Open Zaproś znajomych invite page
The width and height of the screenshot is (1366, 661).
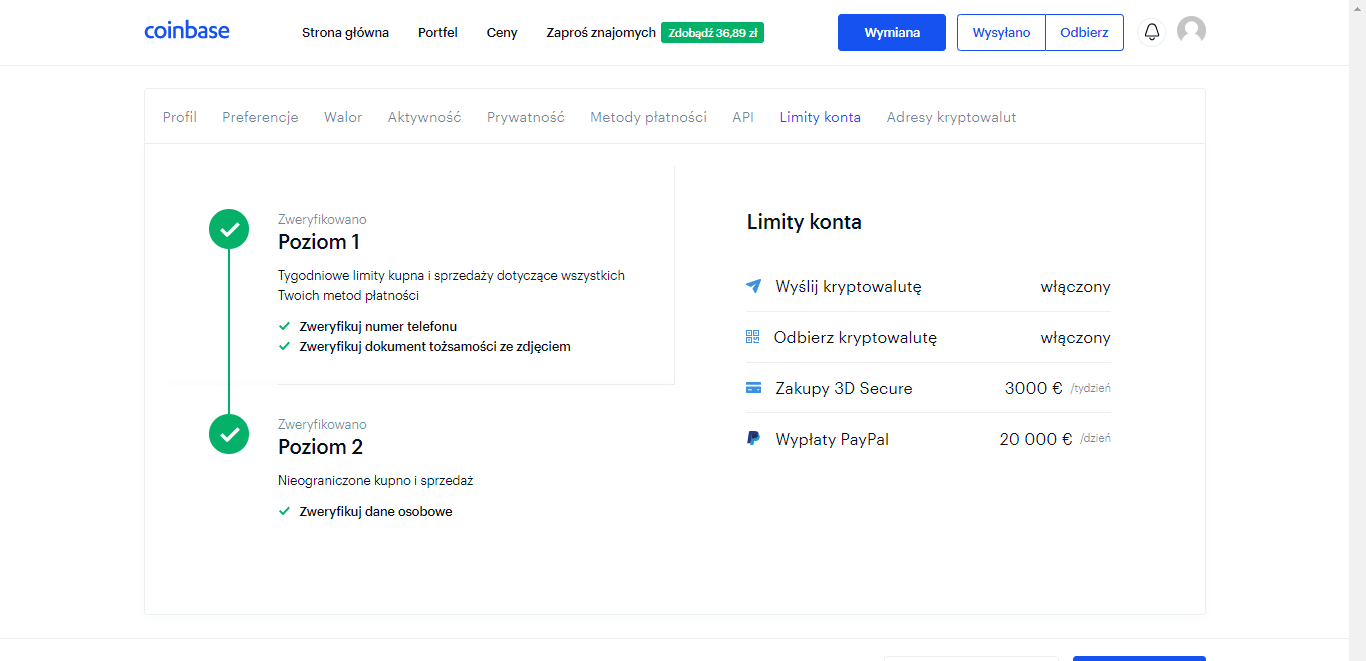pyautogui.click(x=600, y=32)
